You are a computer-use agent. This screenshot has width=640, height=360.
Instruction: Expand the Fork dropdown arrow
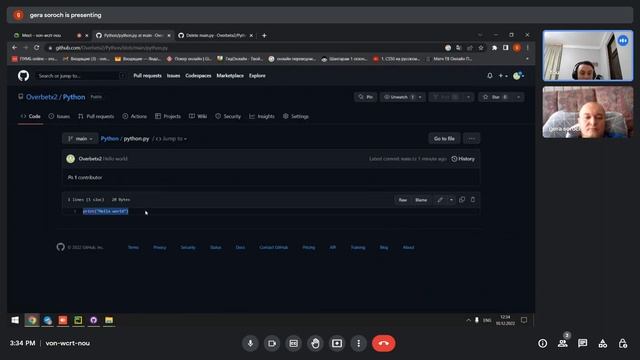click(469, 97)
